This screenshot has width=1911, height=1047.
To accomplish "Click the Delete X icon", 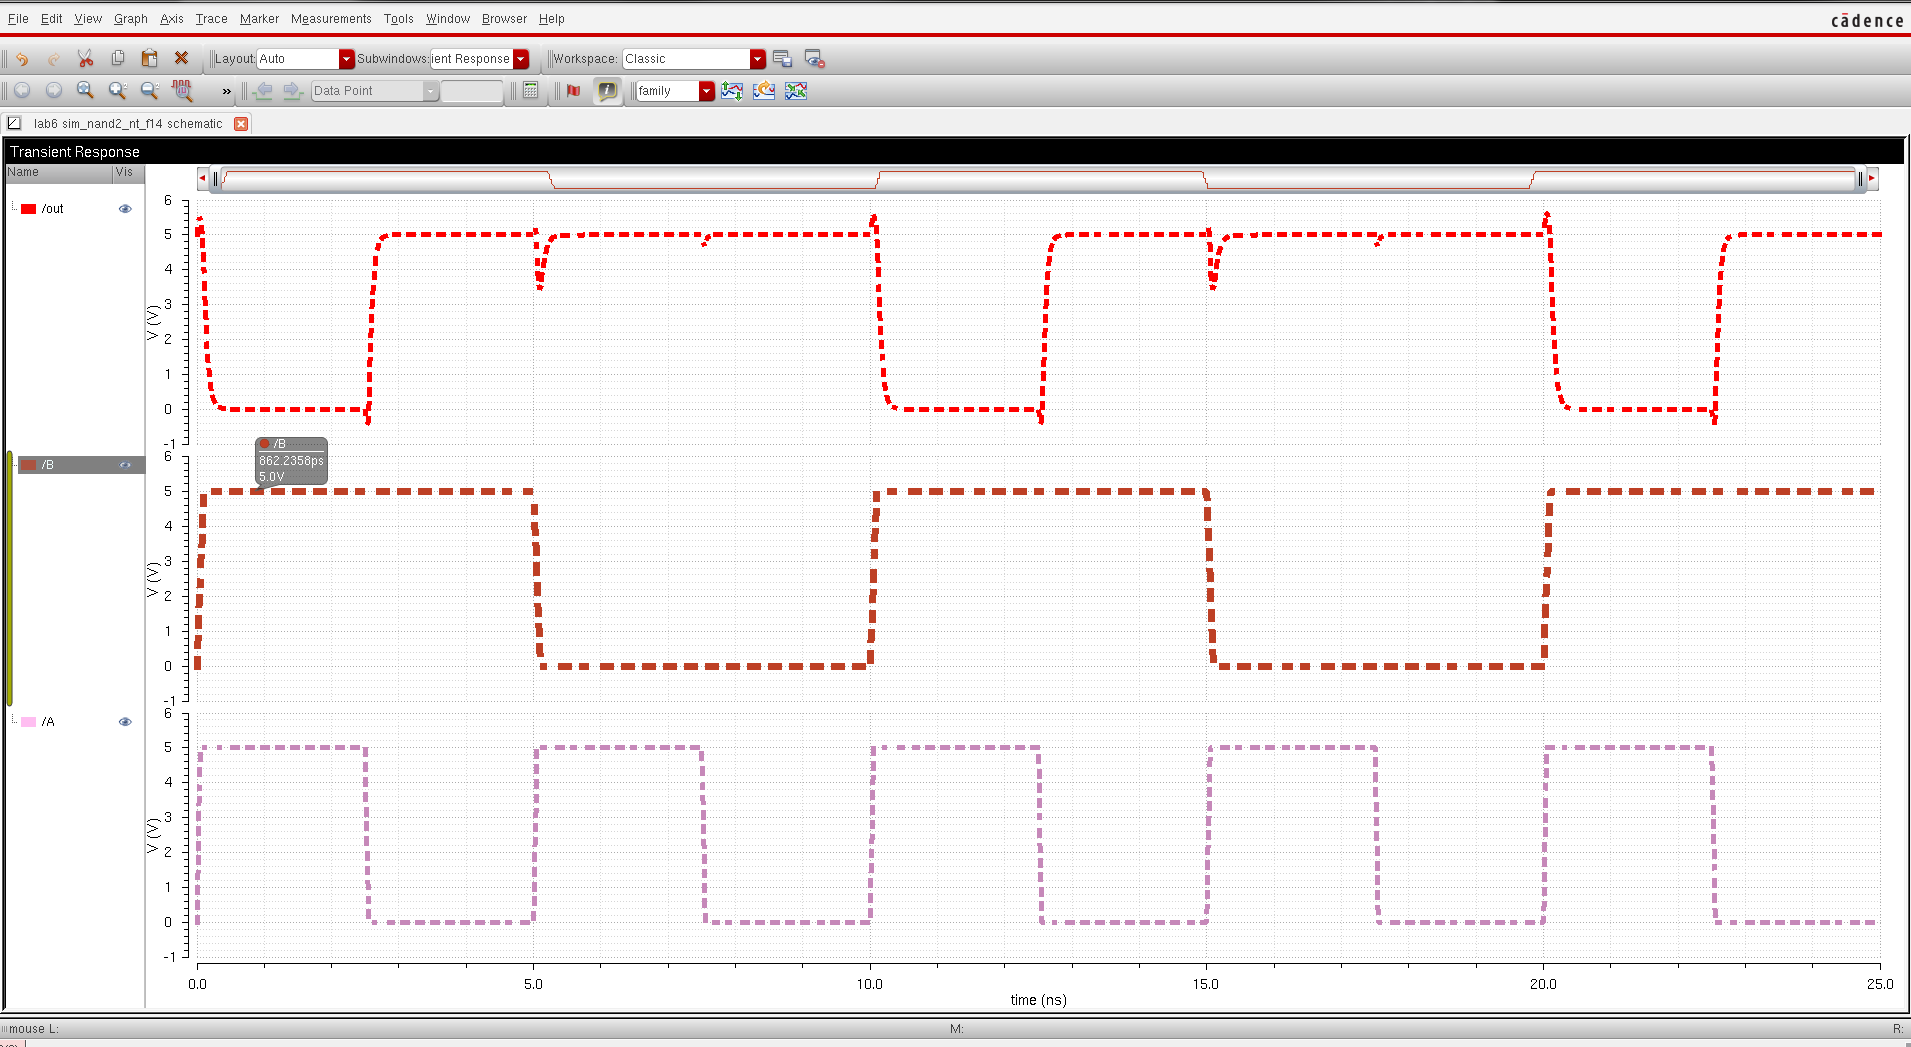I will tap(181, 59).
